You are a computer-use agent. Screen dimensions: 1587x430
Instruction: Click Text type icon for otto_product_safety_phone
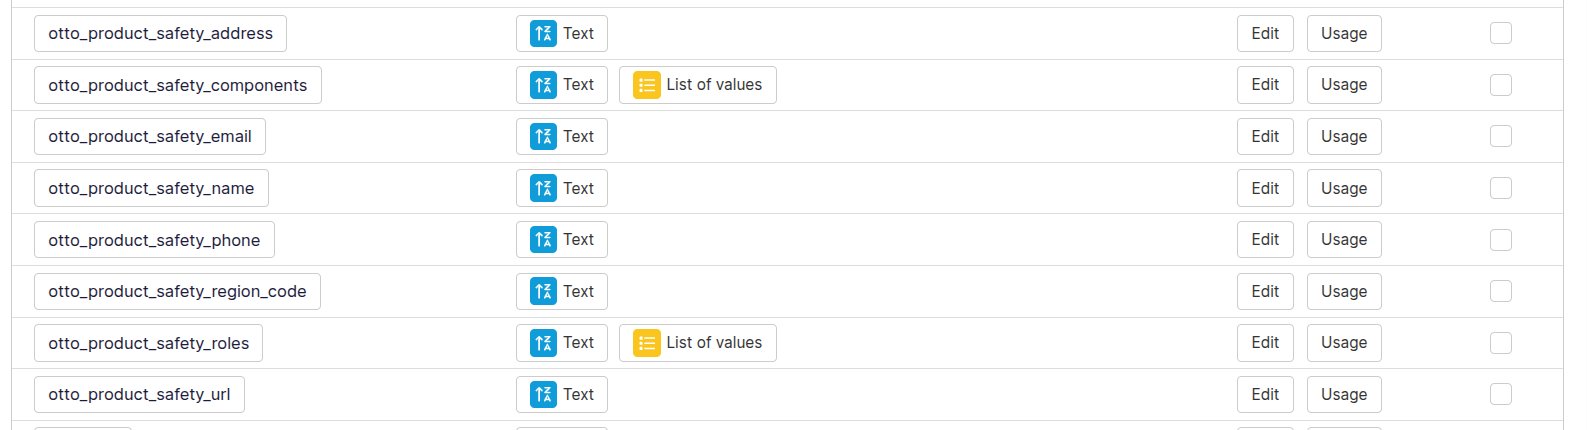tap(543, 240)
